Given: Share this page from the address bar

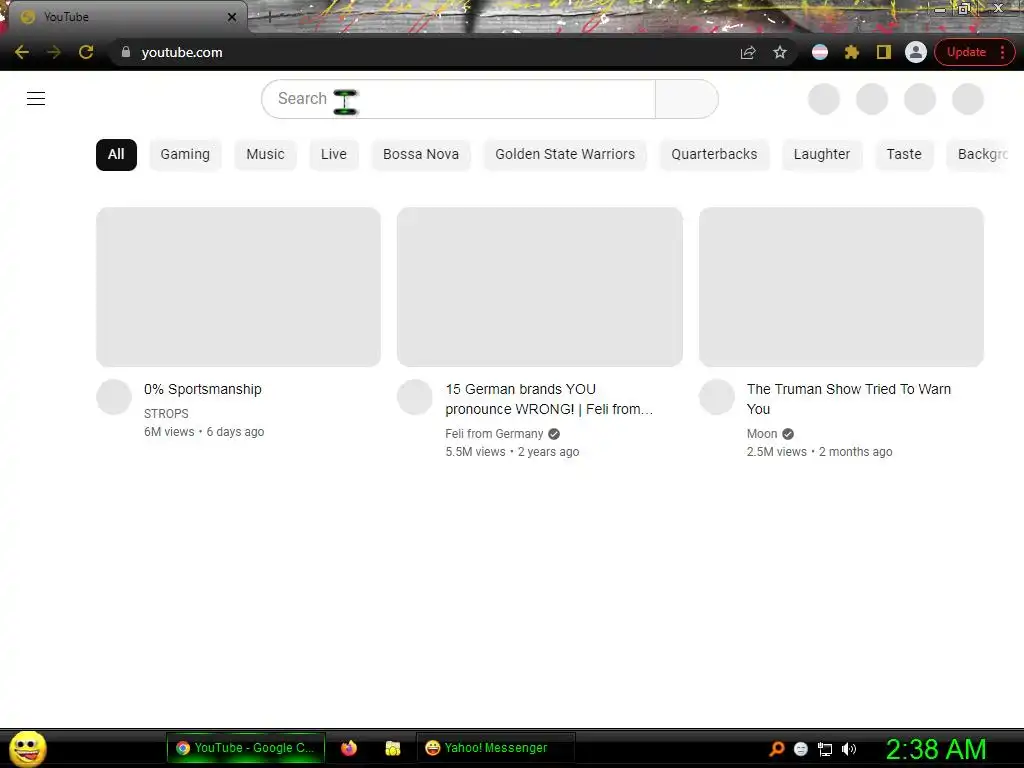Looking at the screenshot, I should coord(748,52).
